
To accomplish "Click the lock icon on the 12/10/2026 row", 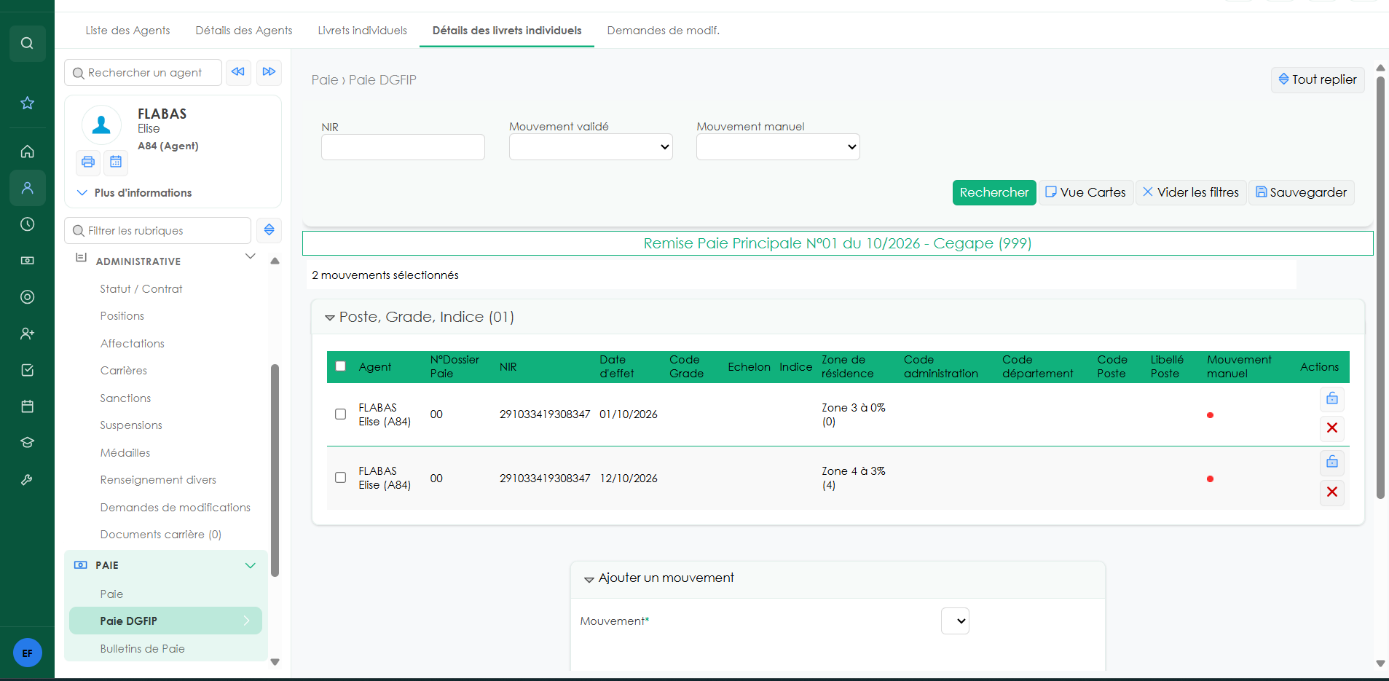I will (1332, 462).
